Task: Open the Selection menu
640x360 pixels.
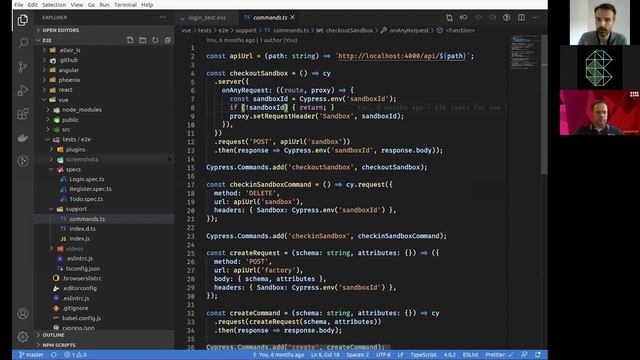Action: [x=54, y=5]
